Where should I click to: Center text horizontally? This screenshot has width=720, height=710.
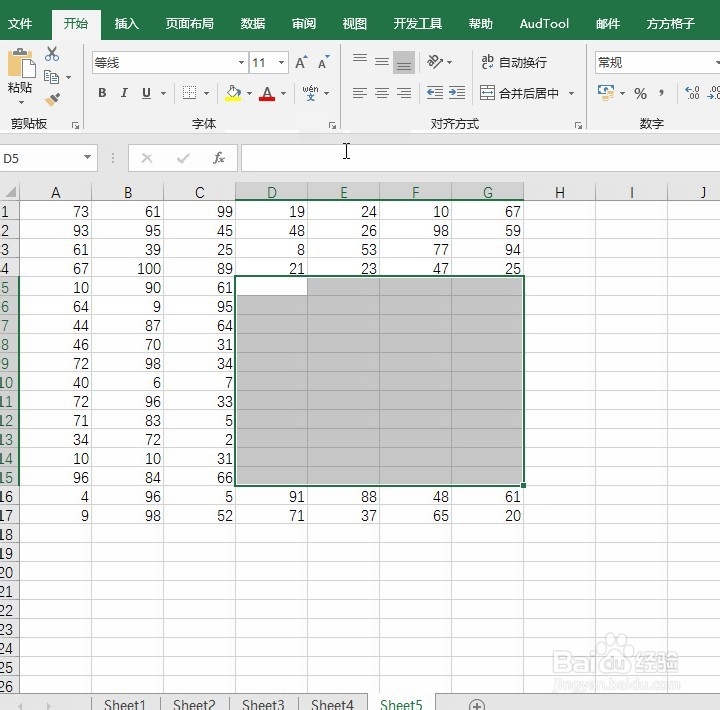[382, 93]
